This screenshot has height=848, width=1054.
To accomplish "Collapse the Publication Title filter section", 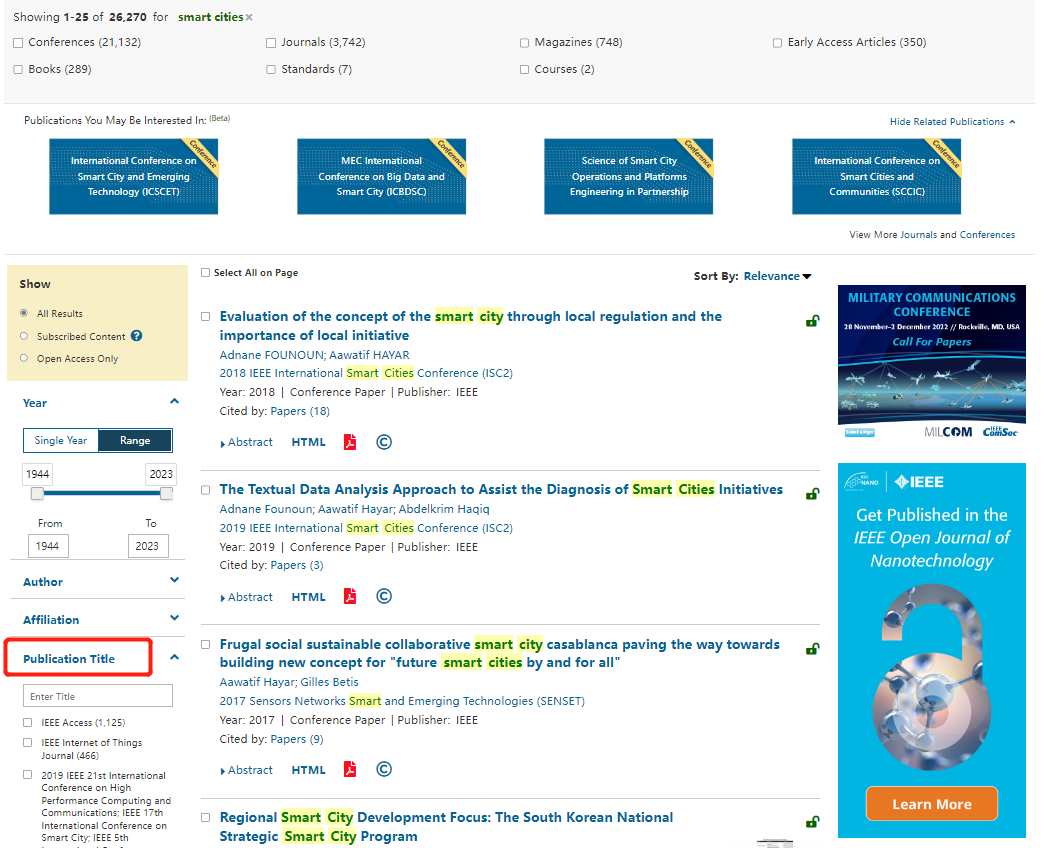I will coord(175,657).
